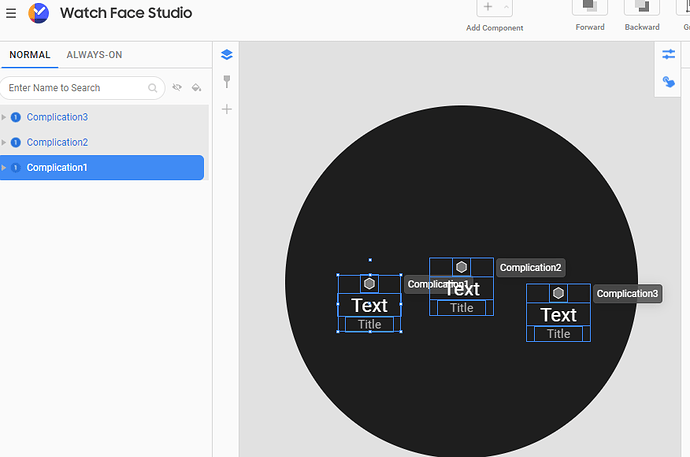This screenshot has height=457, width=690.
Task: Click the Forward layer order icon
Action: pyautogui.click(x=590, y=8)
